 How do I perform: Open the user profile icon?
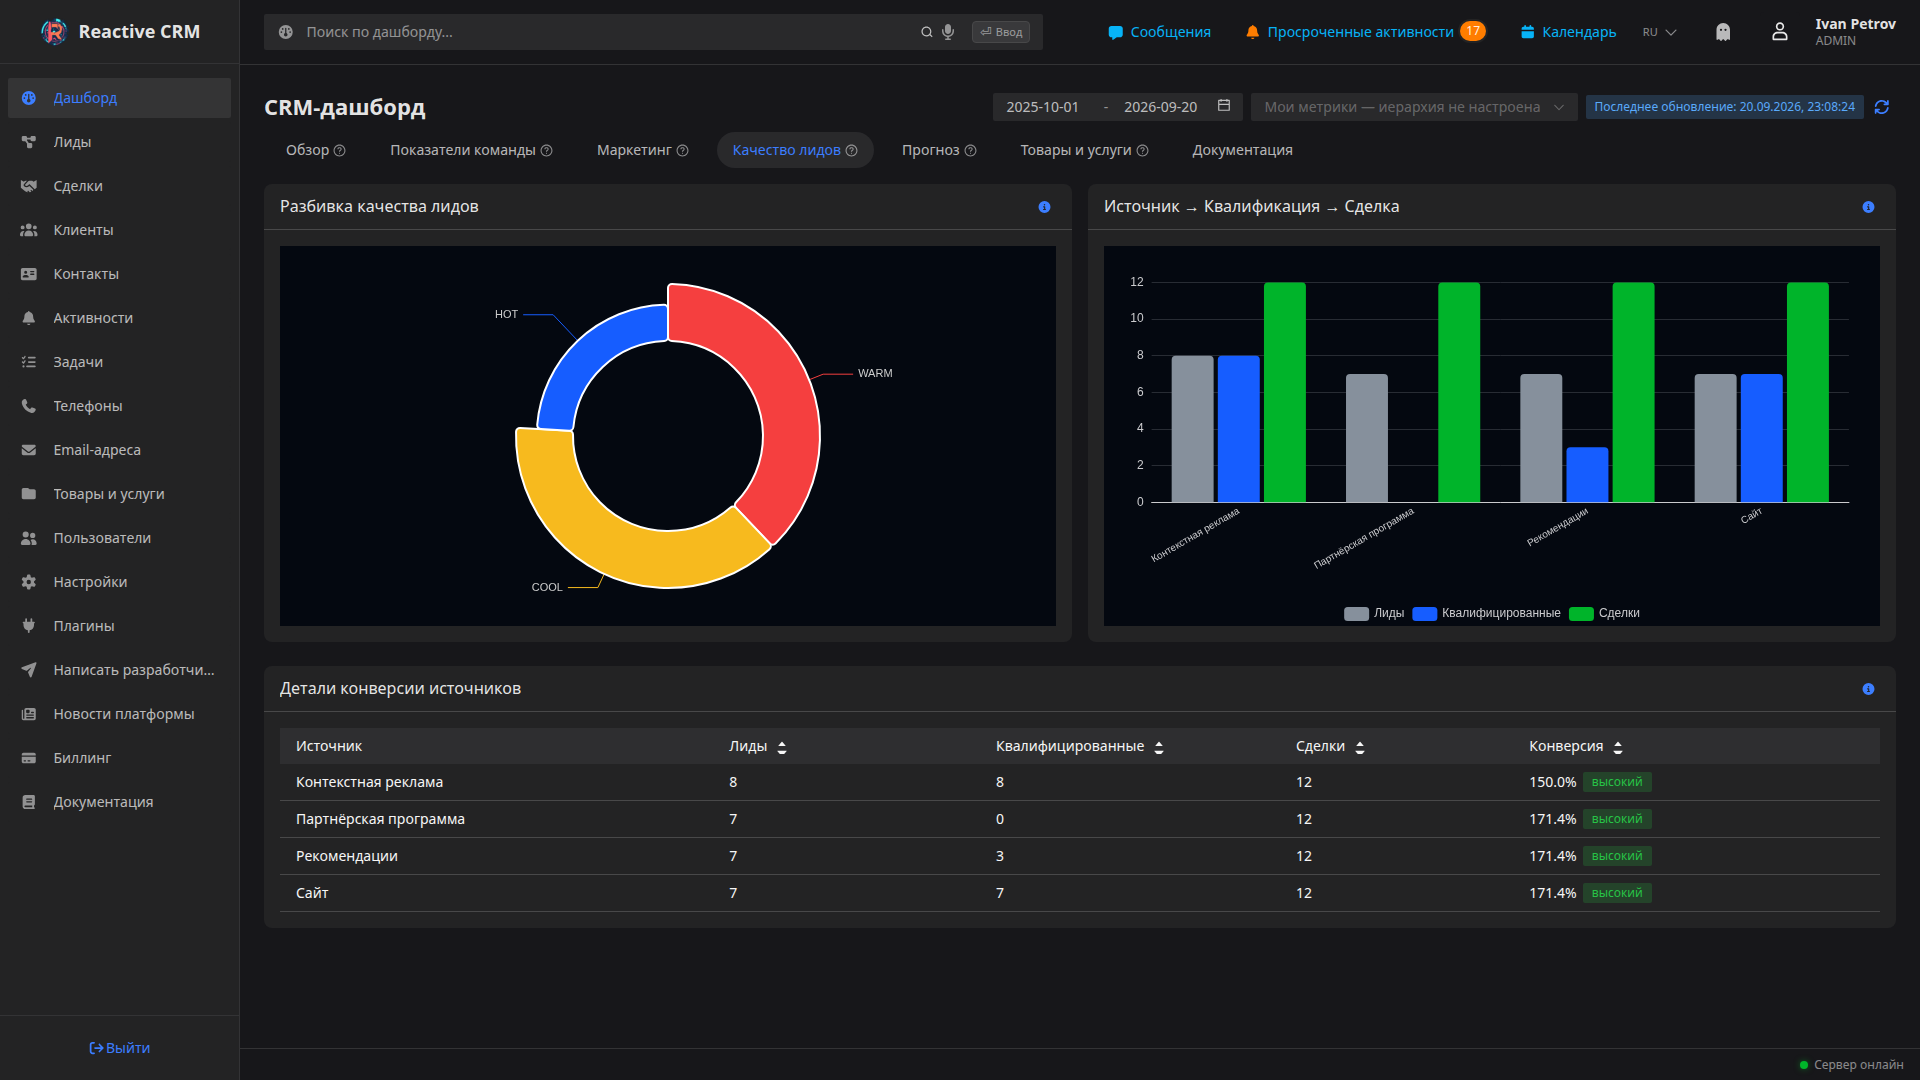coord(1780,32)
